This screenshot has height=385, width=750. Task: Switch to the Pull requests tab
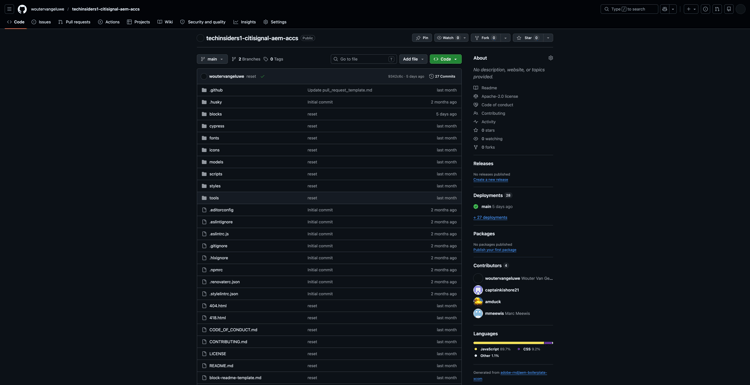74,22
